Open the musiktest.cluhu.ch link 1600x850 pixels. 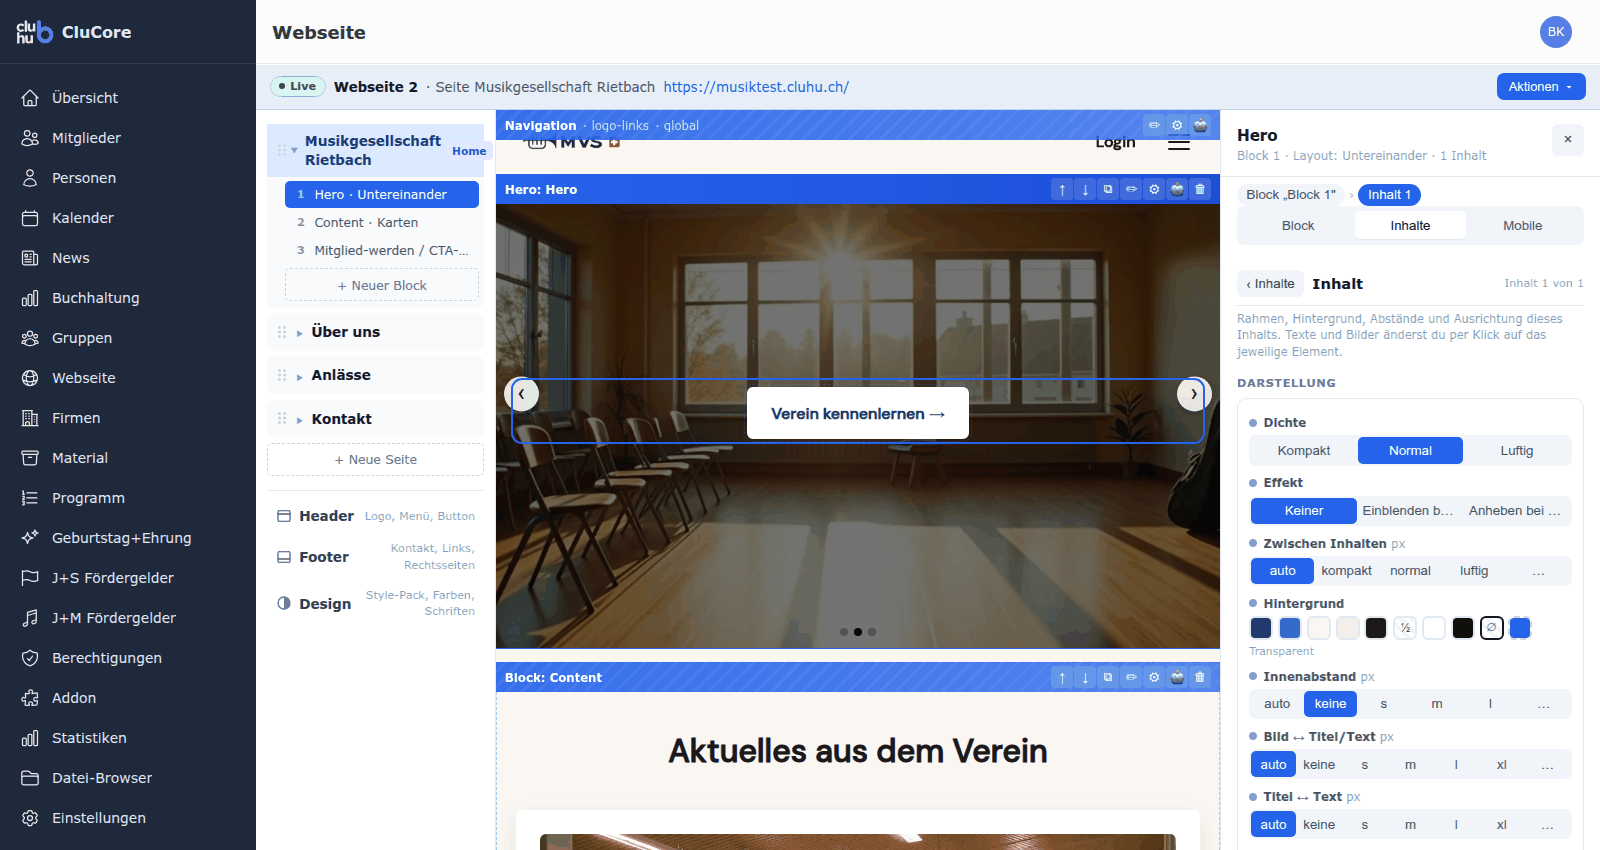point(756,87)
